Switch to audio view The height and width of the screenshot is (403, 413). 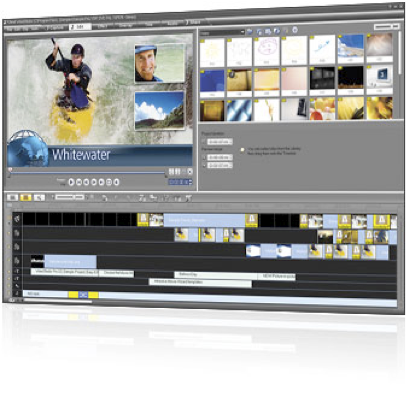coord(39,197)
